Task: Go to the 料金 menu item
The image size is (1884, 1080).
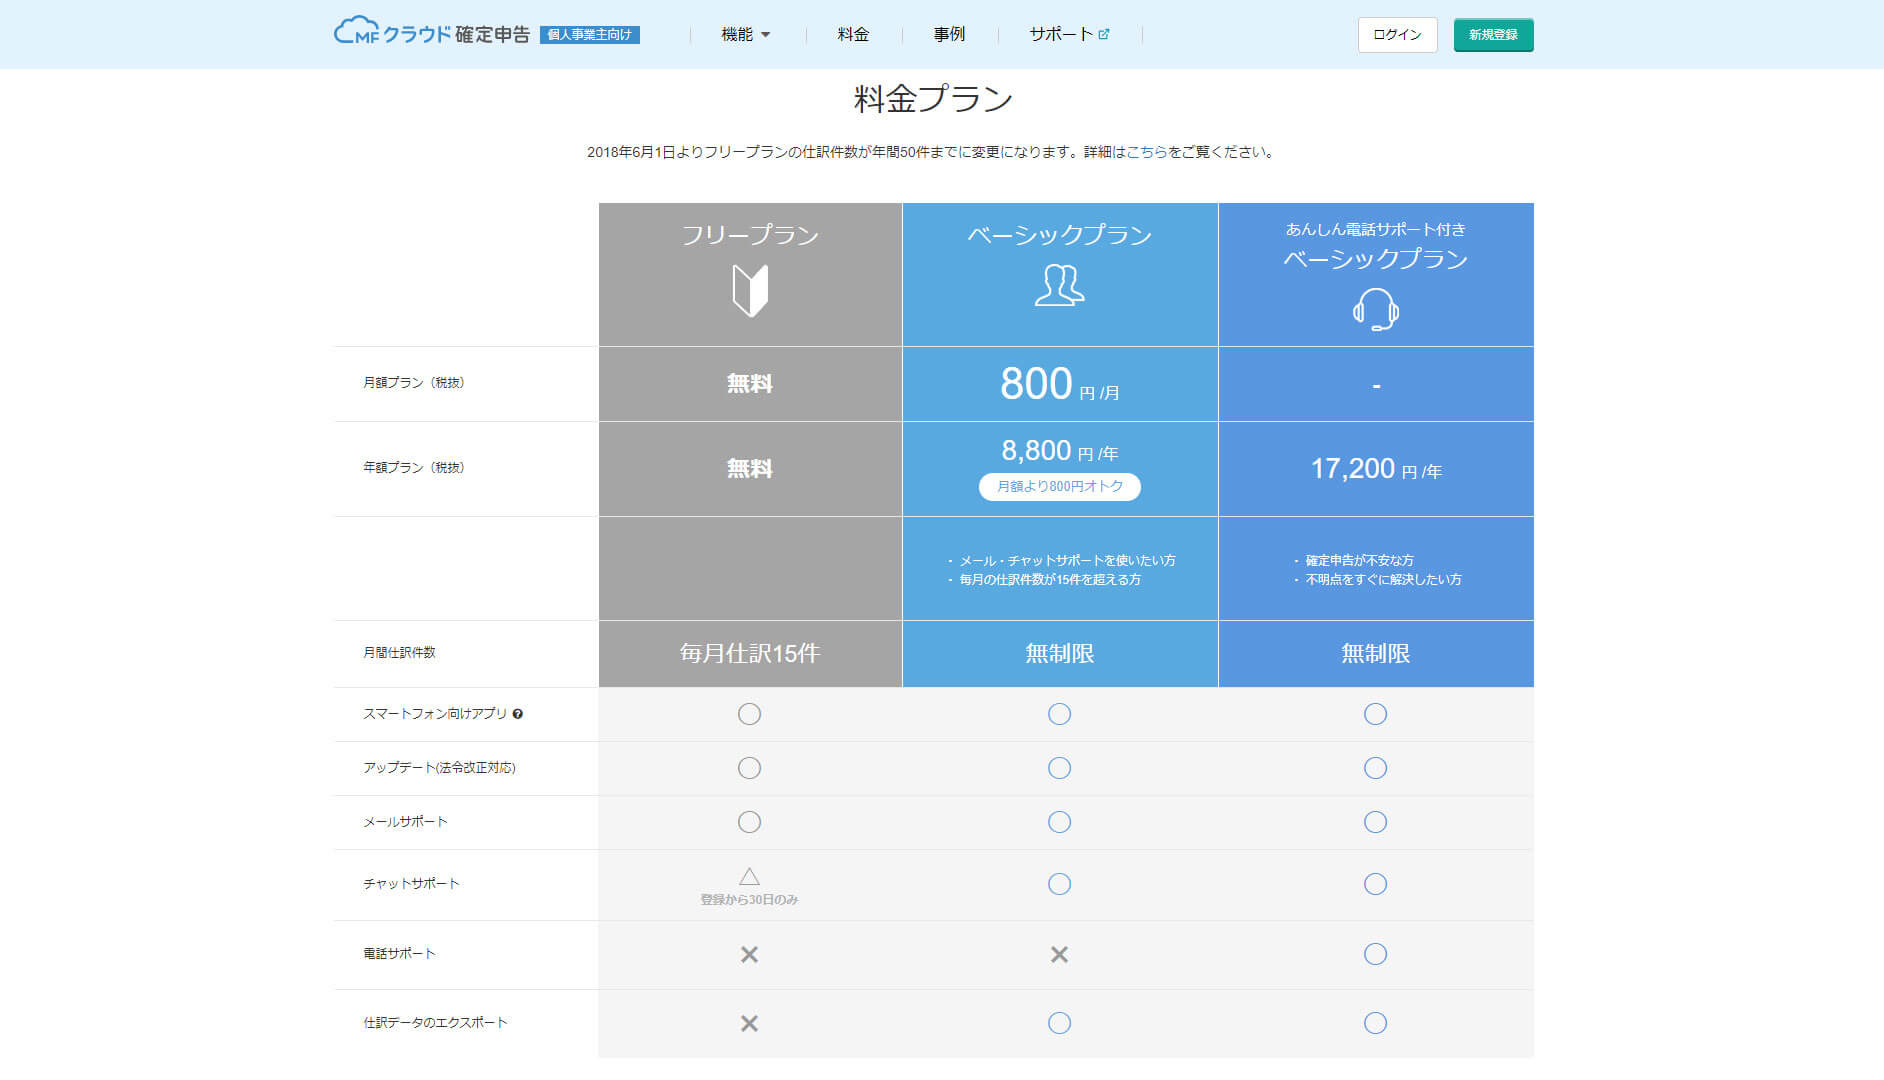Action: [853, 34]
